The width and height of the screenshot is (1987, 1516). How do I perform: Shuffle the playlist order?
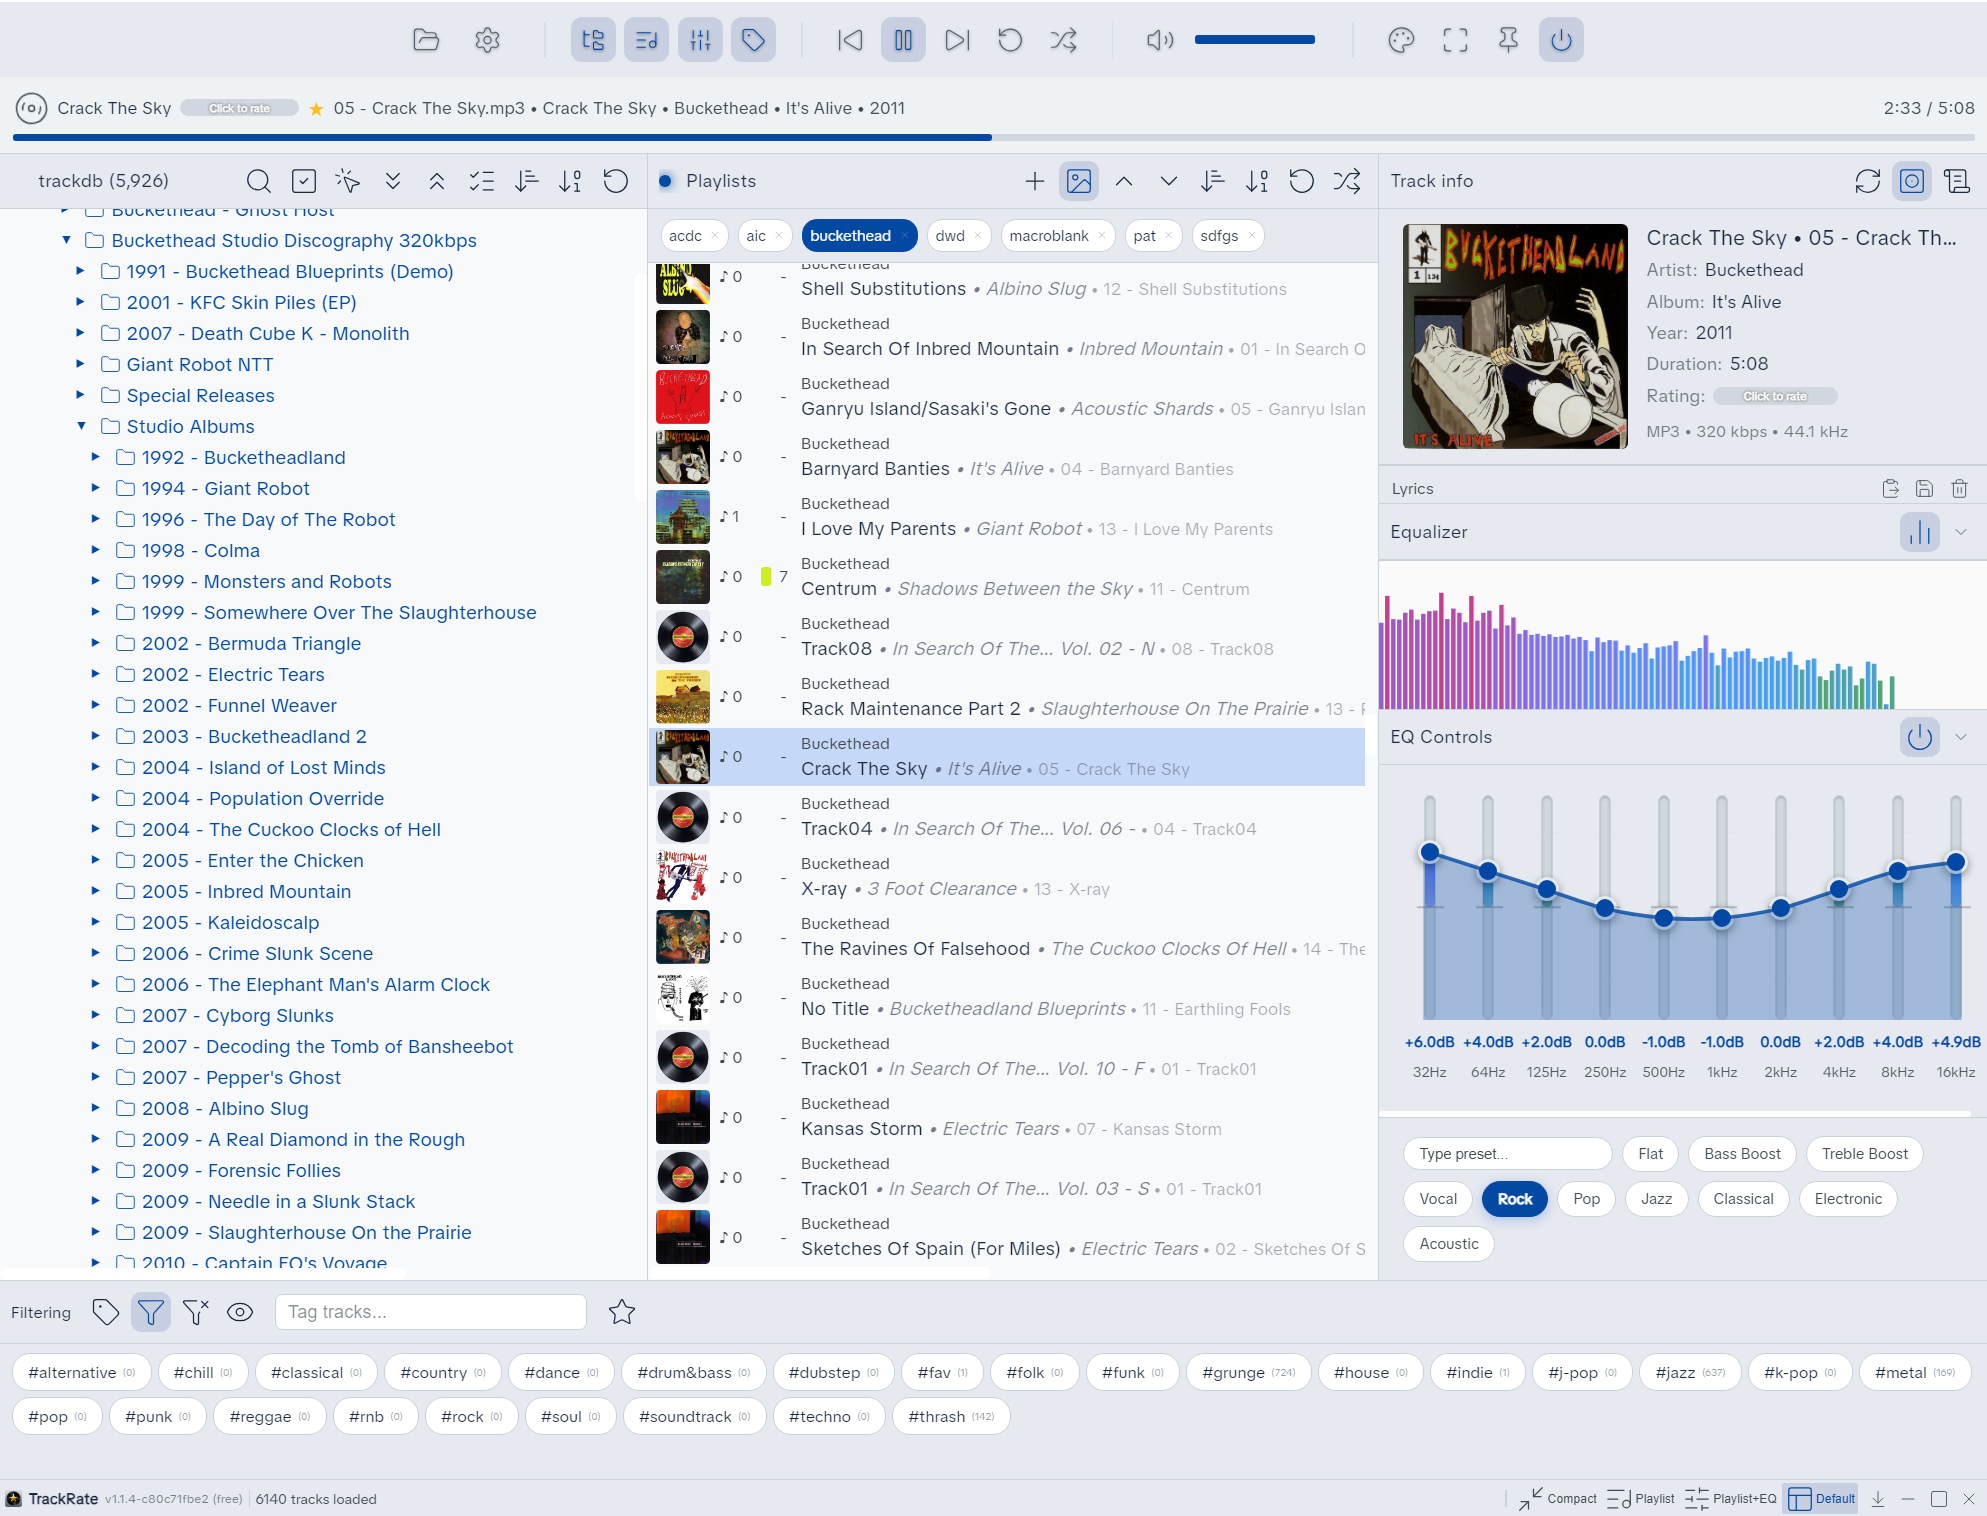coord(1347,181)
